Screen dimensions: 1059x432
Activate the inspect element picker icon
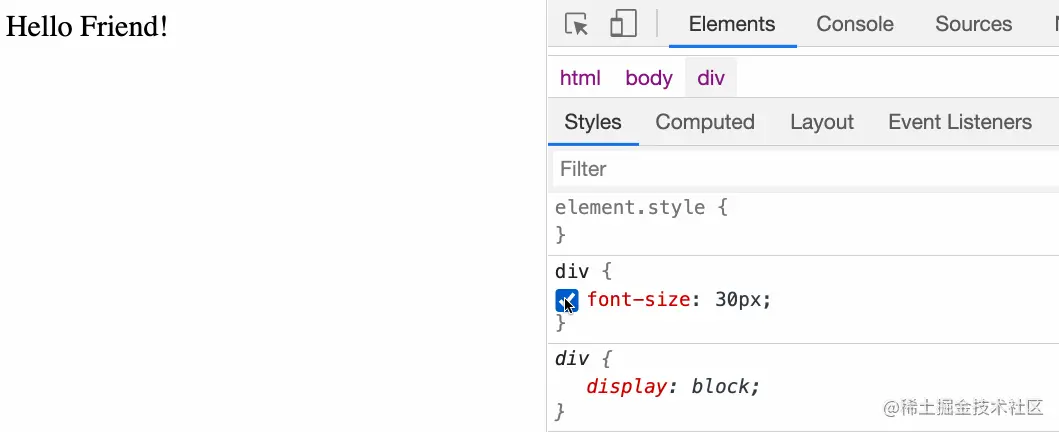coord(576,24)
